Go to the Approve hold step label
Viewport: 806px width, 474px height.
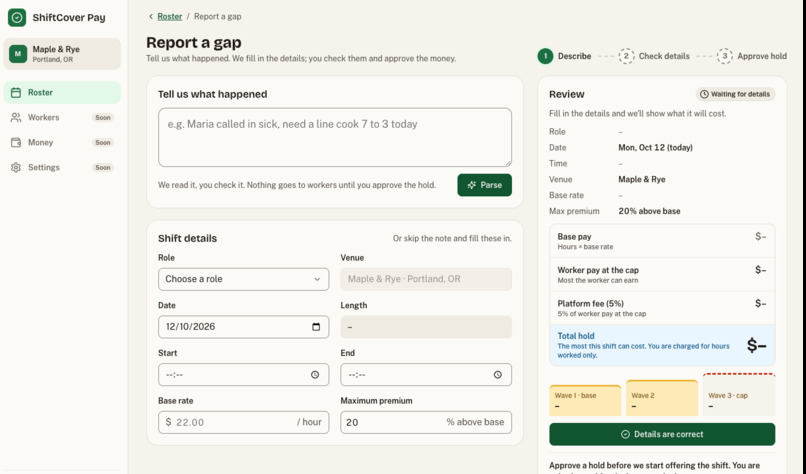762,56
